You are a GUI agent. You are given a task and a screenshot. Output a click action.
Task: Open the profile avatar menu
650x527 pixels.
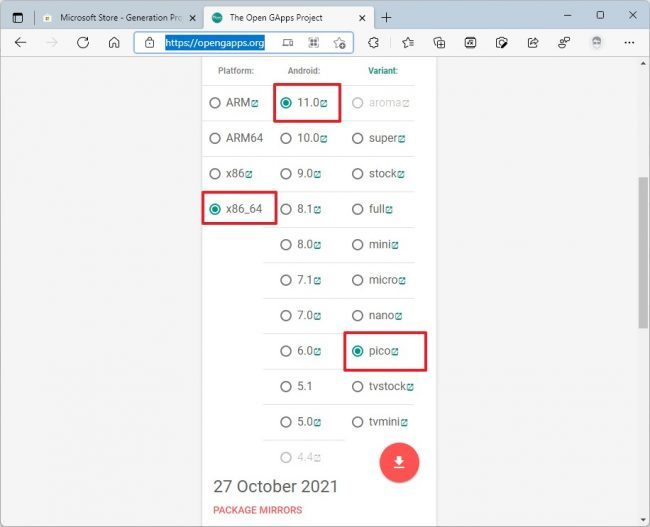[597, 42]
